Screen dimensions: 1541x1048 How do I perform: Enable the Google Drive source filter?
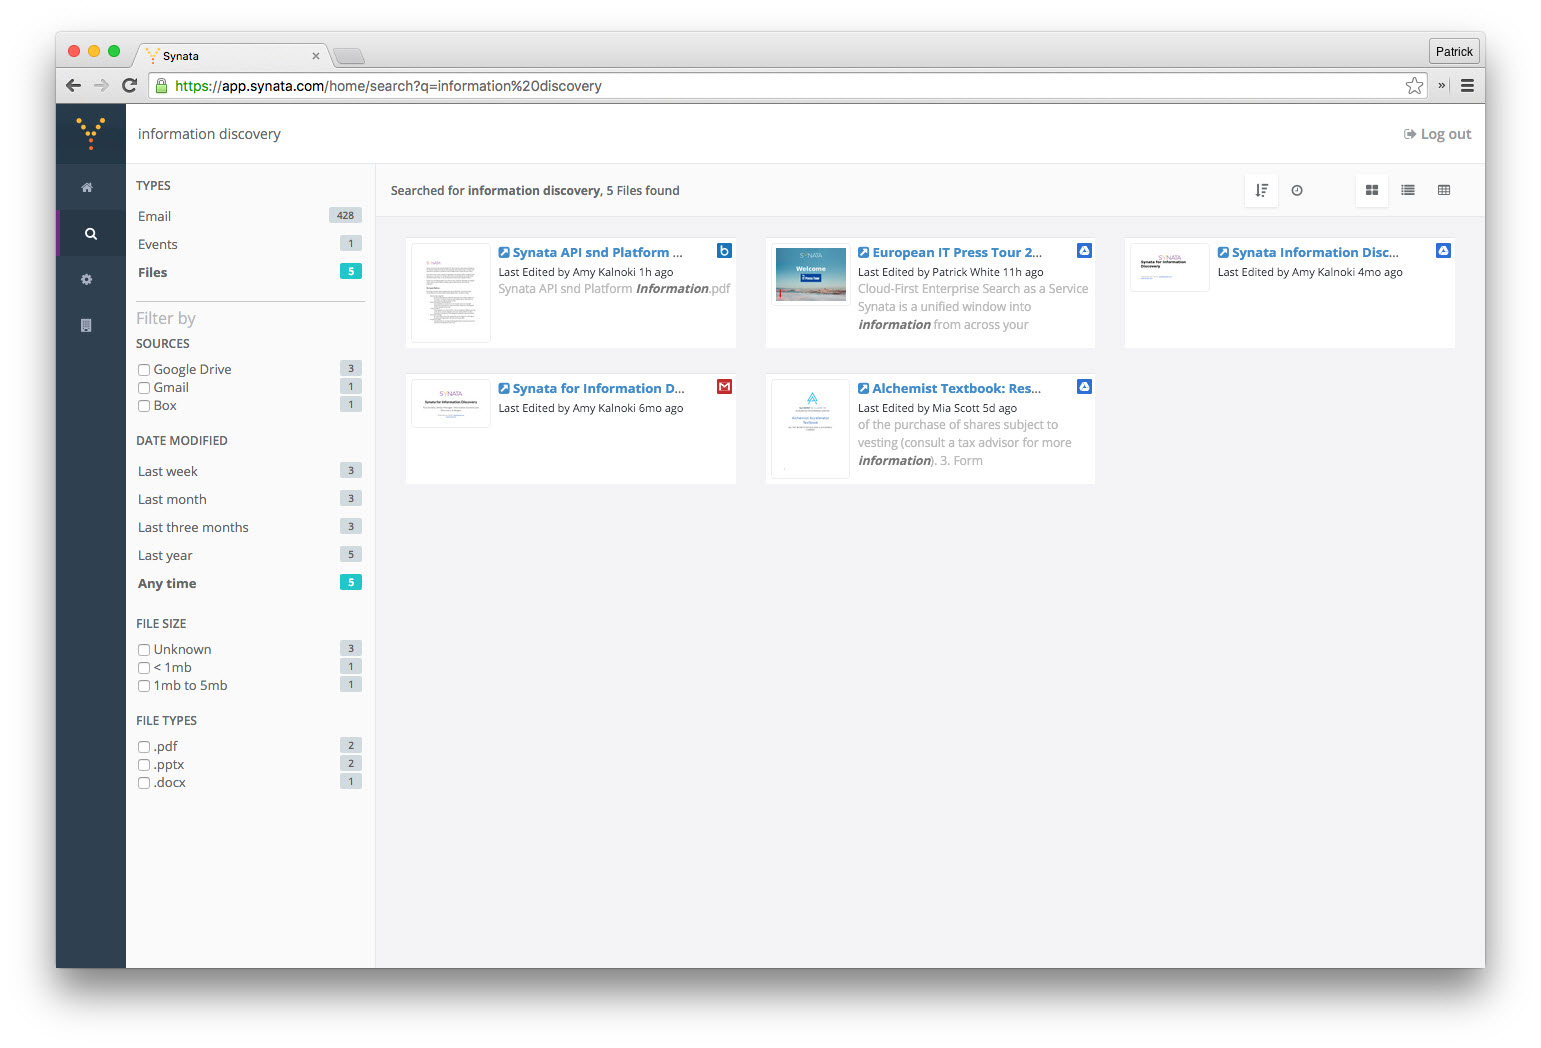pyautogui.click(x=144, y=370)
